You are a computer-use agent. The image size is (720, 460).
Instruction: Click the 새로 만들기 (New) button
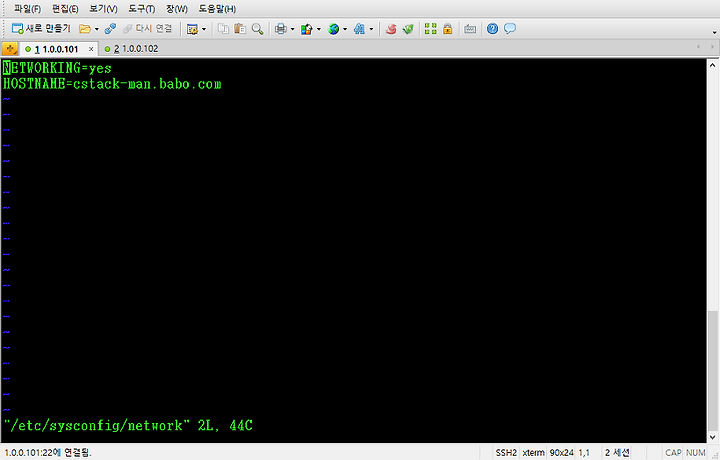click(41, 28)
